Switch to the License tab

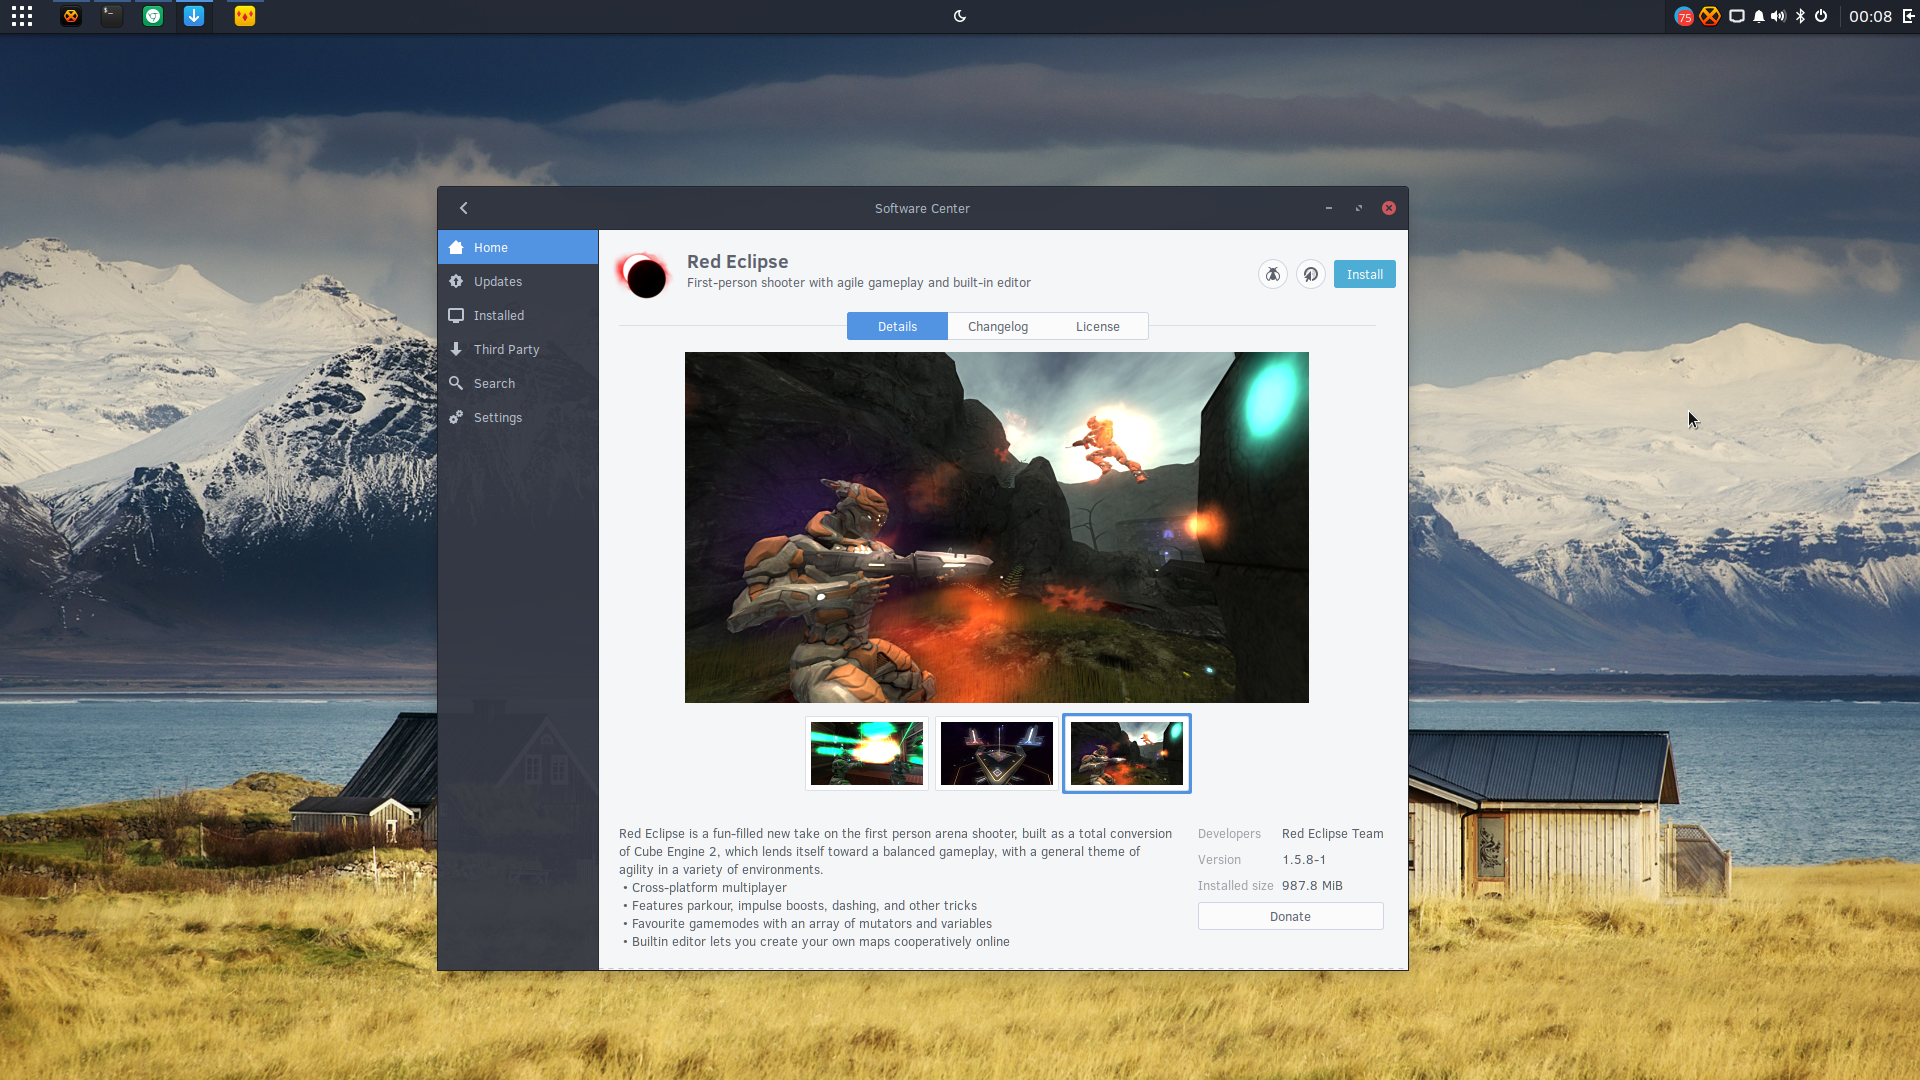(1097, 326)
